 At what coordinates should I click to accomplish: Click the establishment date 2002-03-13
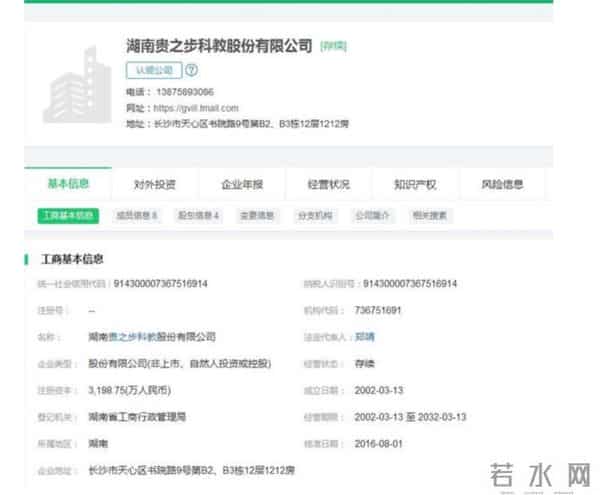pyautogui.click(x=379, y=391)
